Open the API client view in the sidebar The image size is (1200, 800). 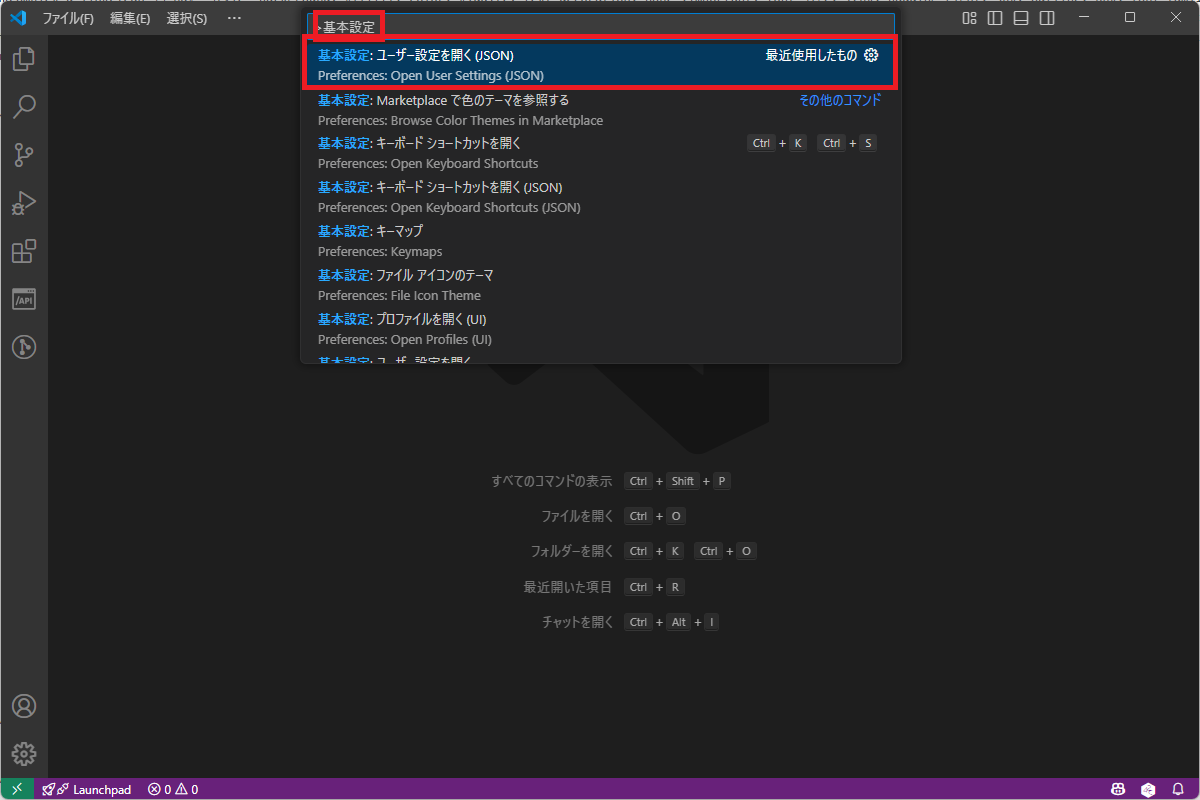(23, 298)
